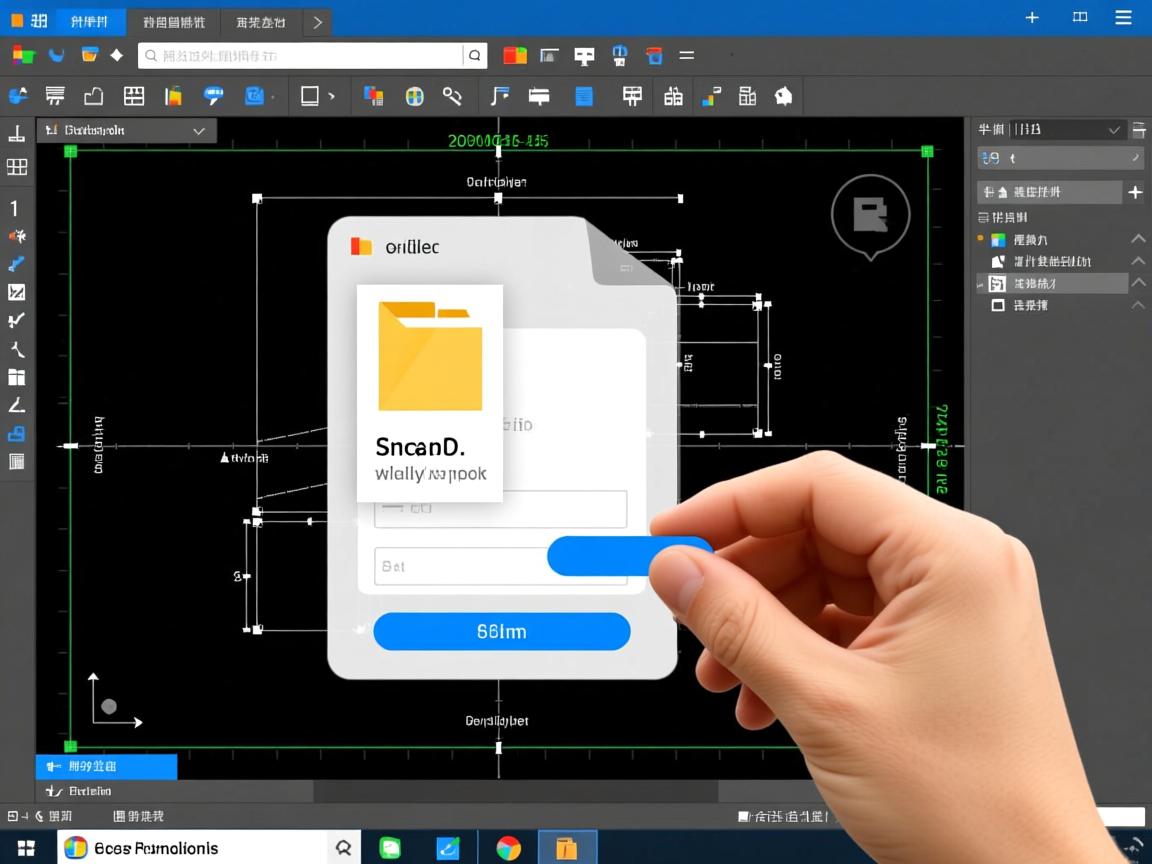The image size is (1152, 864).
Task: Open the blue speech bubble toolbar tool
Action: [x=213, y=96]
